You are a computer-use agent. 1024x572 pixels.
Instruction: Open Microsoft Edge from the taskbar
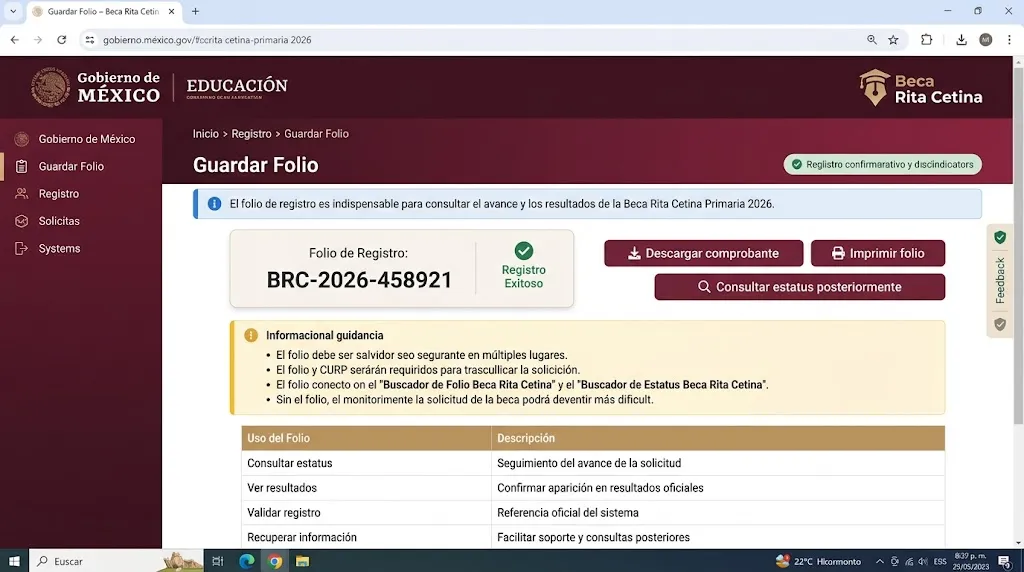click(x=247, y=561)
